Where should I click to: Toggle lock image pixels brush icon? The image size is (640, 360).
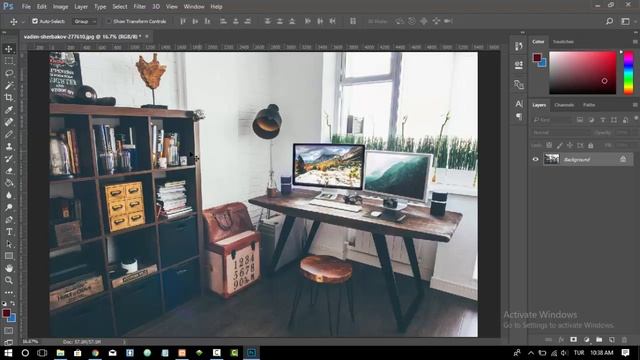(x=560, y=145)
